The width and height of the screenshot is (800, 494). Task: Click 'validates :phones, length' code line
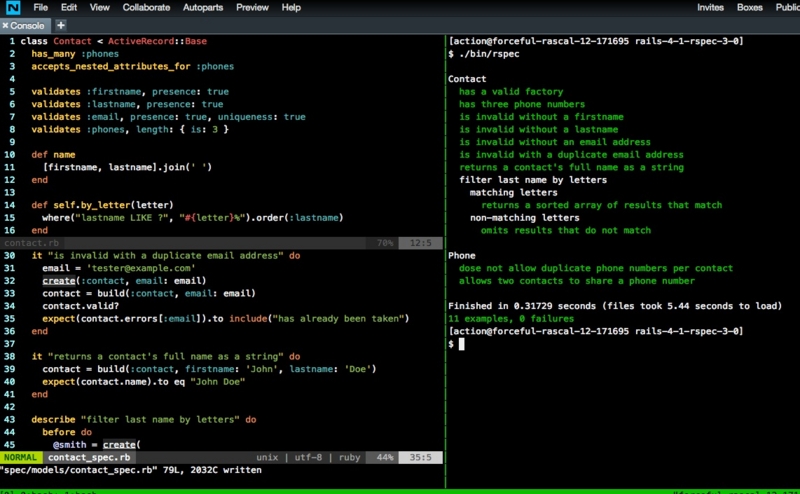130,130
